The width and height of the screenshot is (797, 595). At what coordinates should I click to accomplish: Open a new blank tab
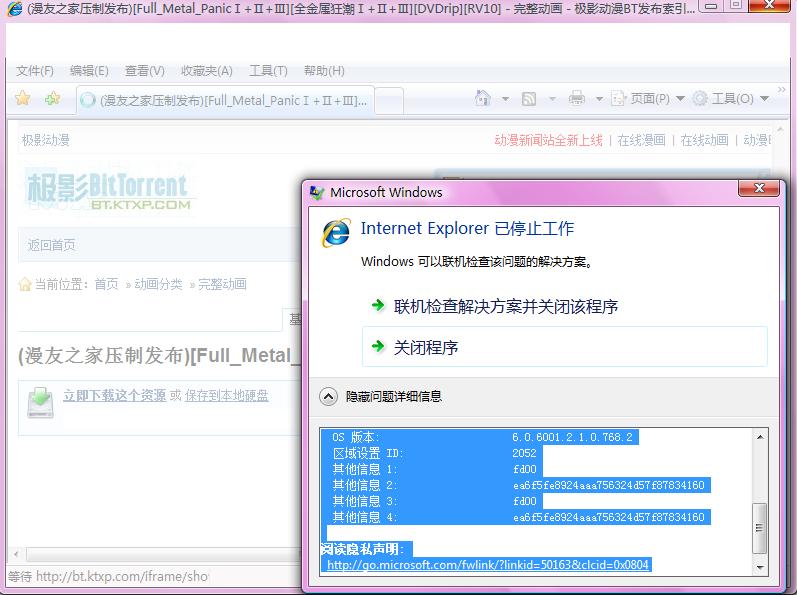click(389, 101)
